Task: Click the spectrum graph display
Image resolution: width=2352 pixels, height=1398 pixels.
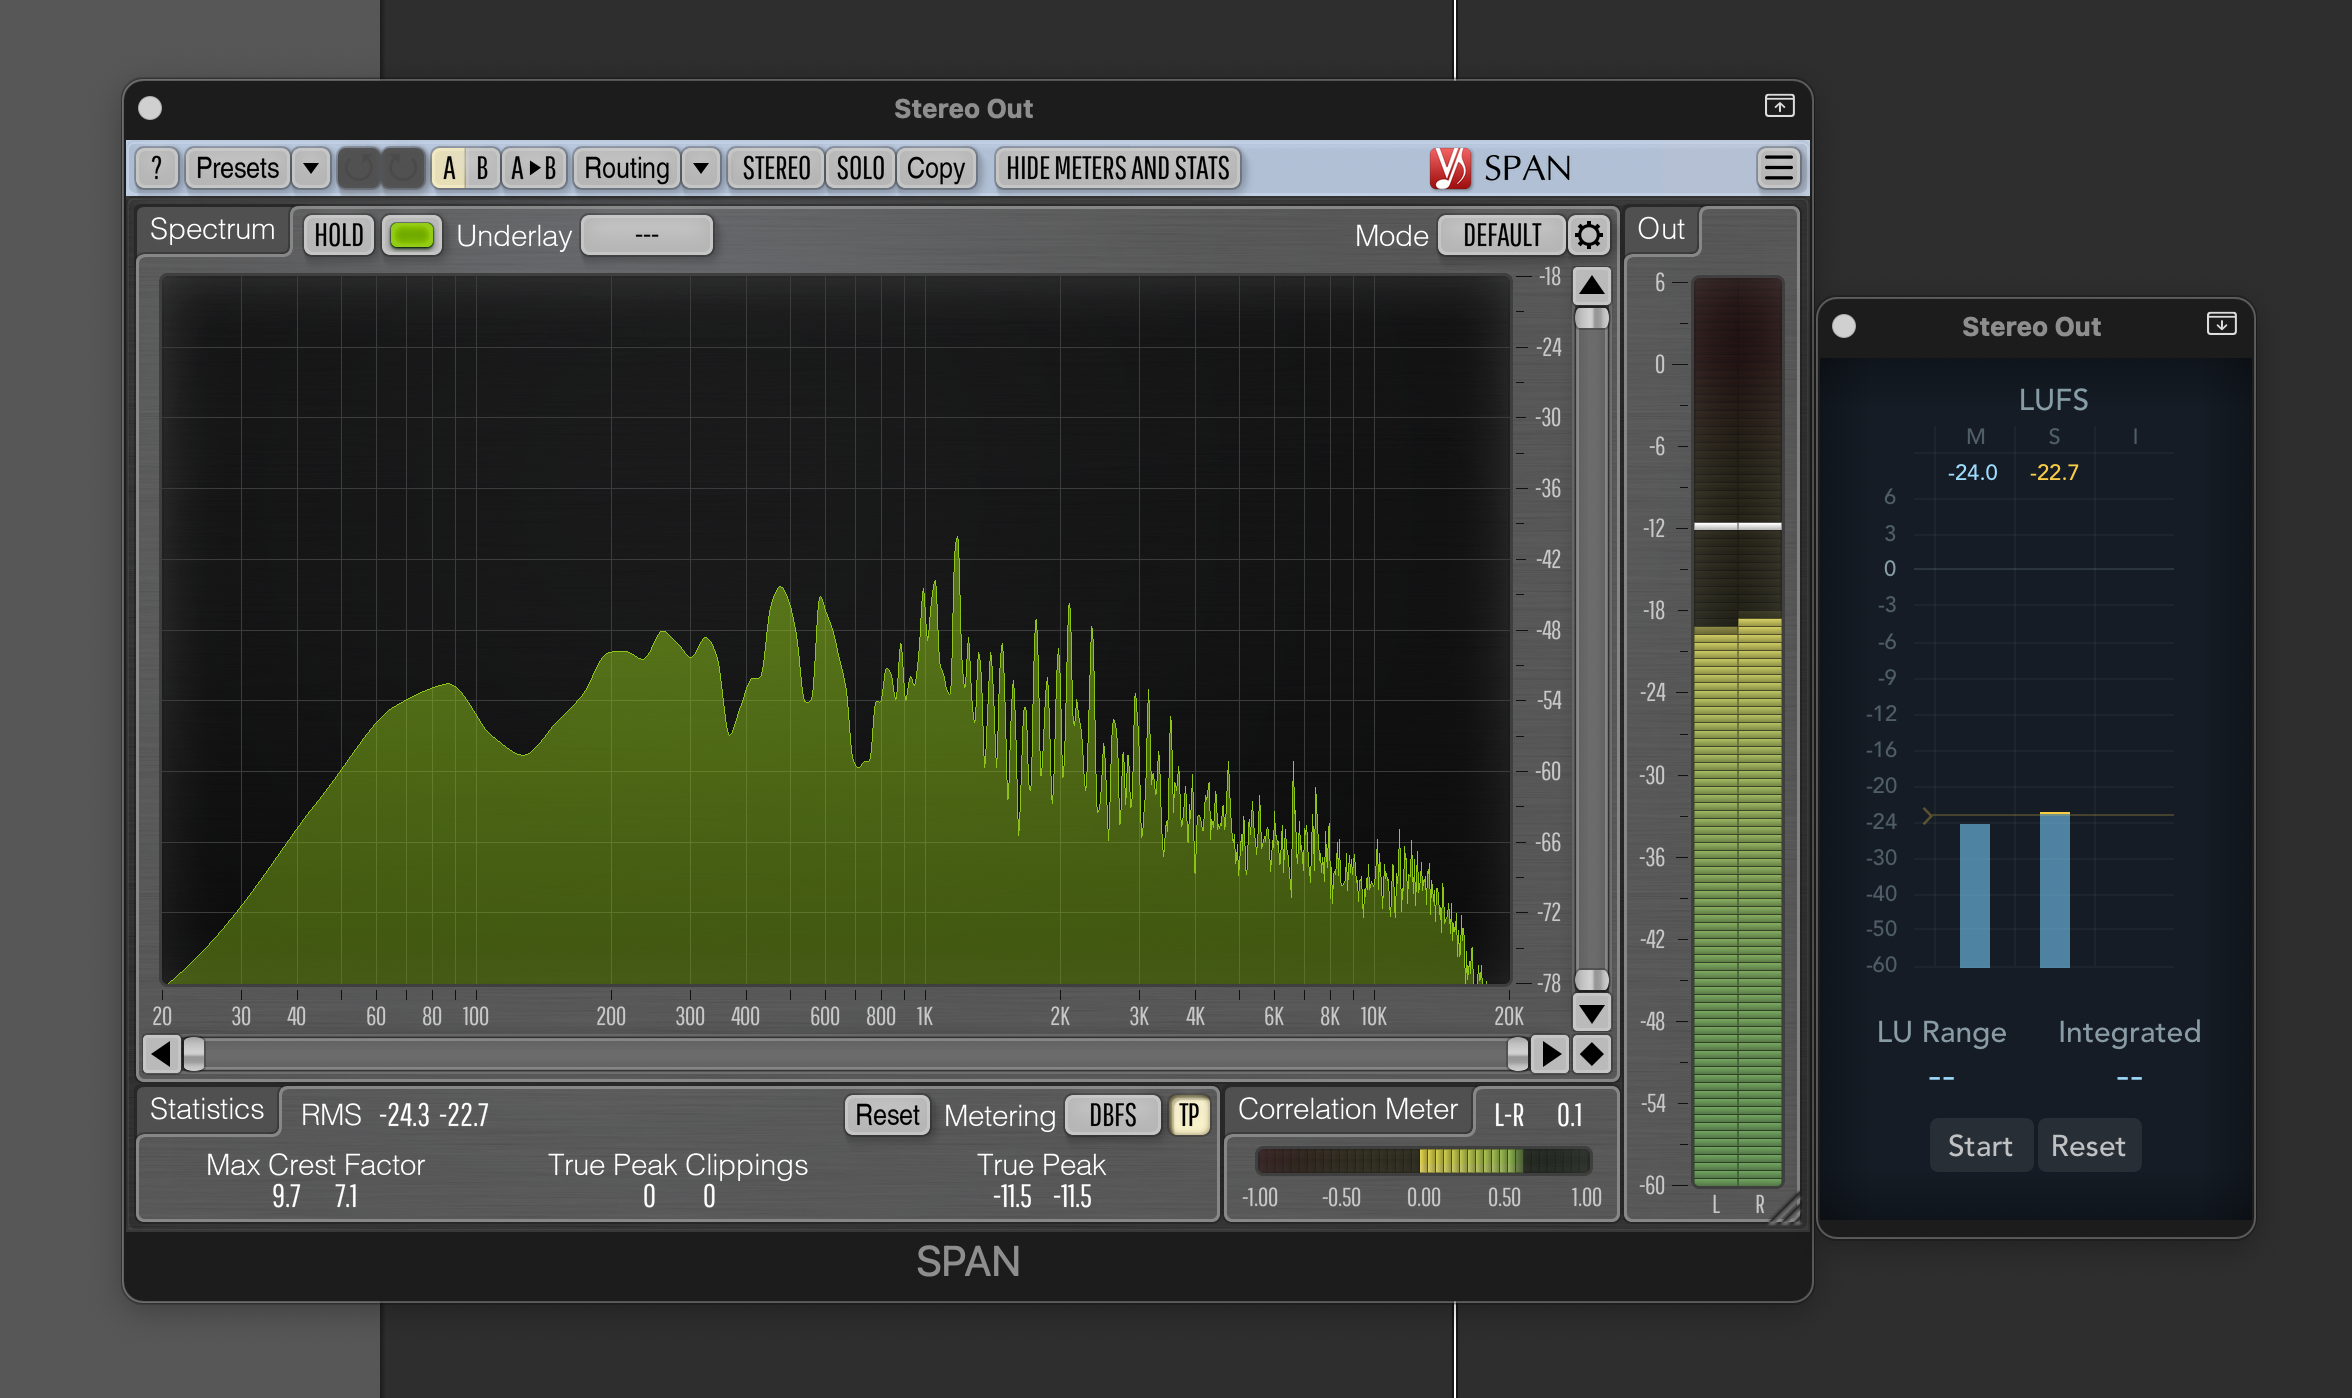Action: click(x=836, y=630)
